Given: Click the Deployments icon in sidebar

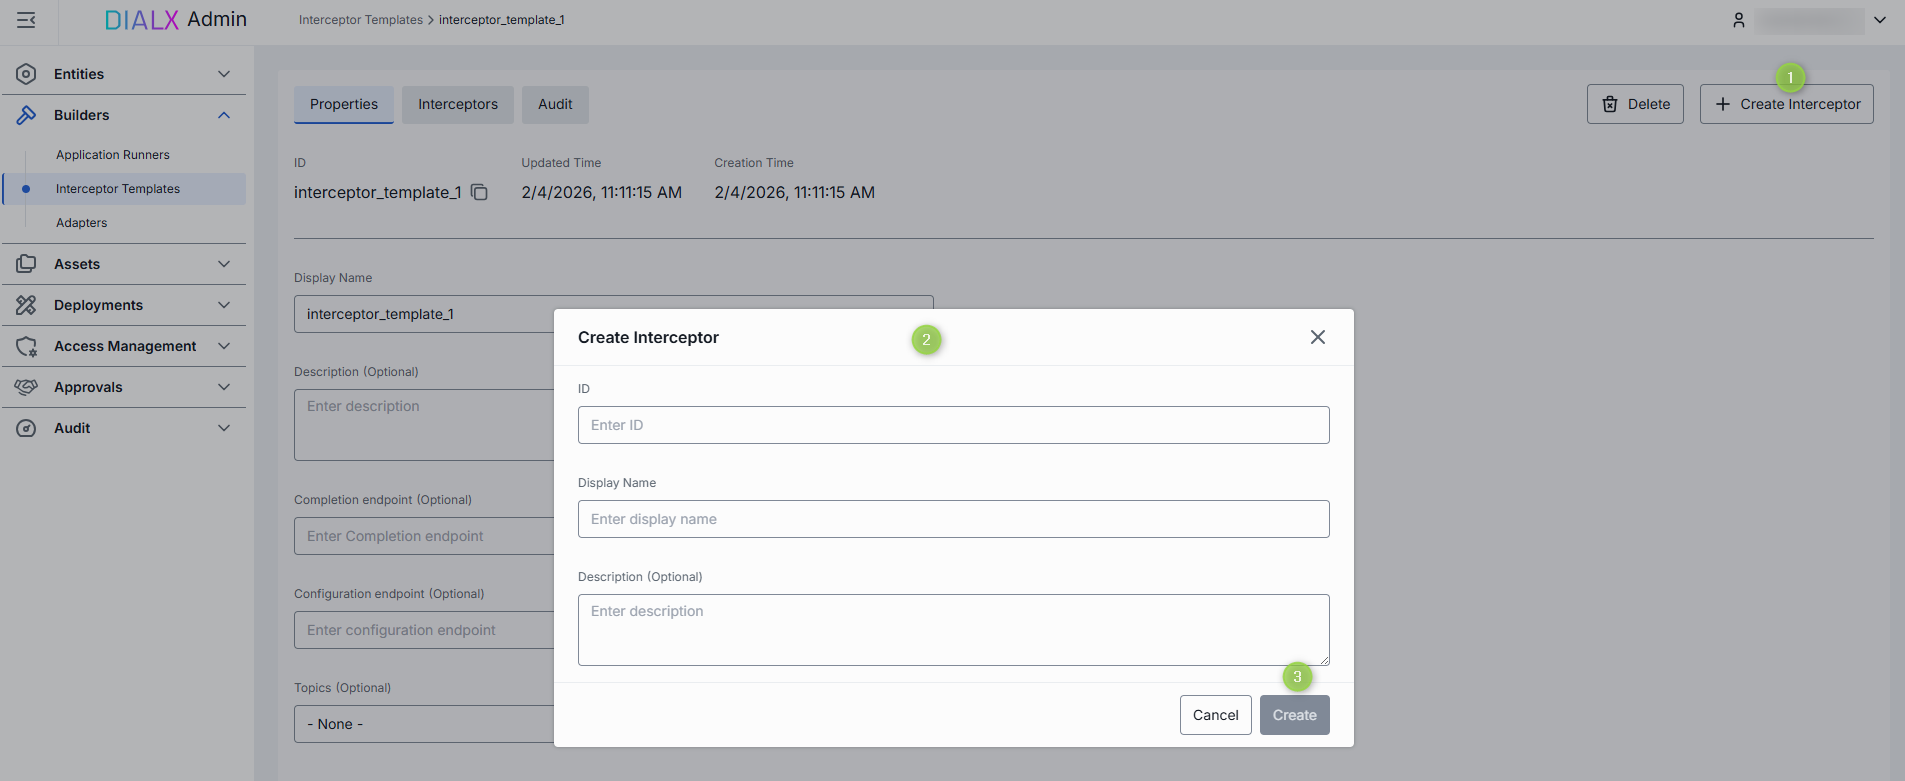Looking at the screenshot, I should click(26, 305).
